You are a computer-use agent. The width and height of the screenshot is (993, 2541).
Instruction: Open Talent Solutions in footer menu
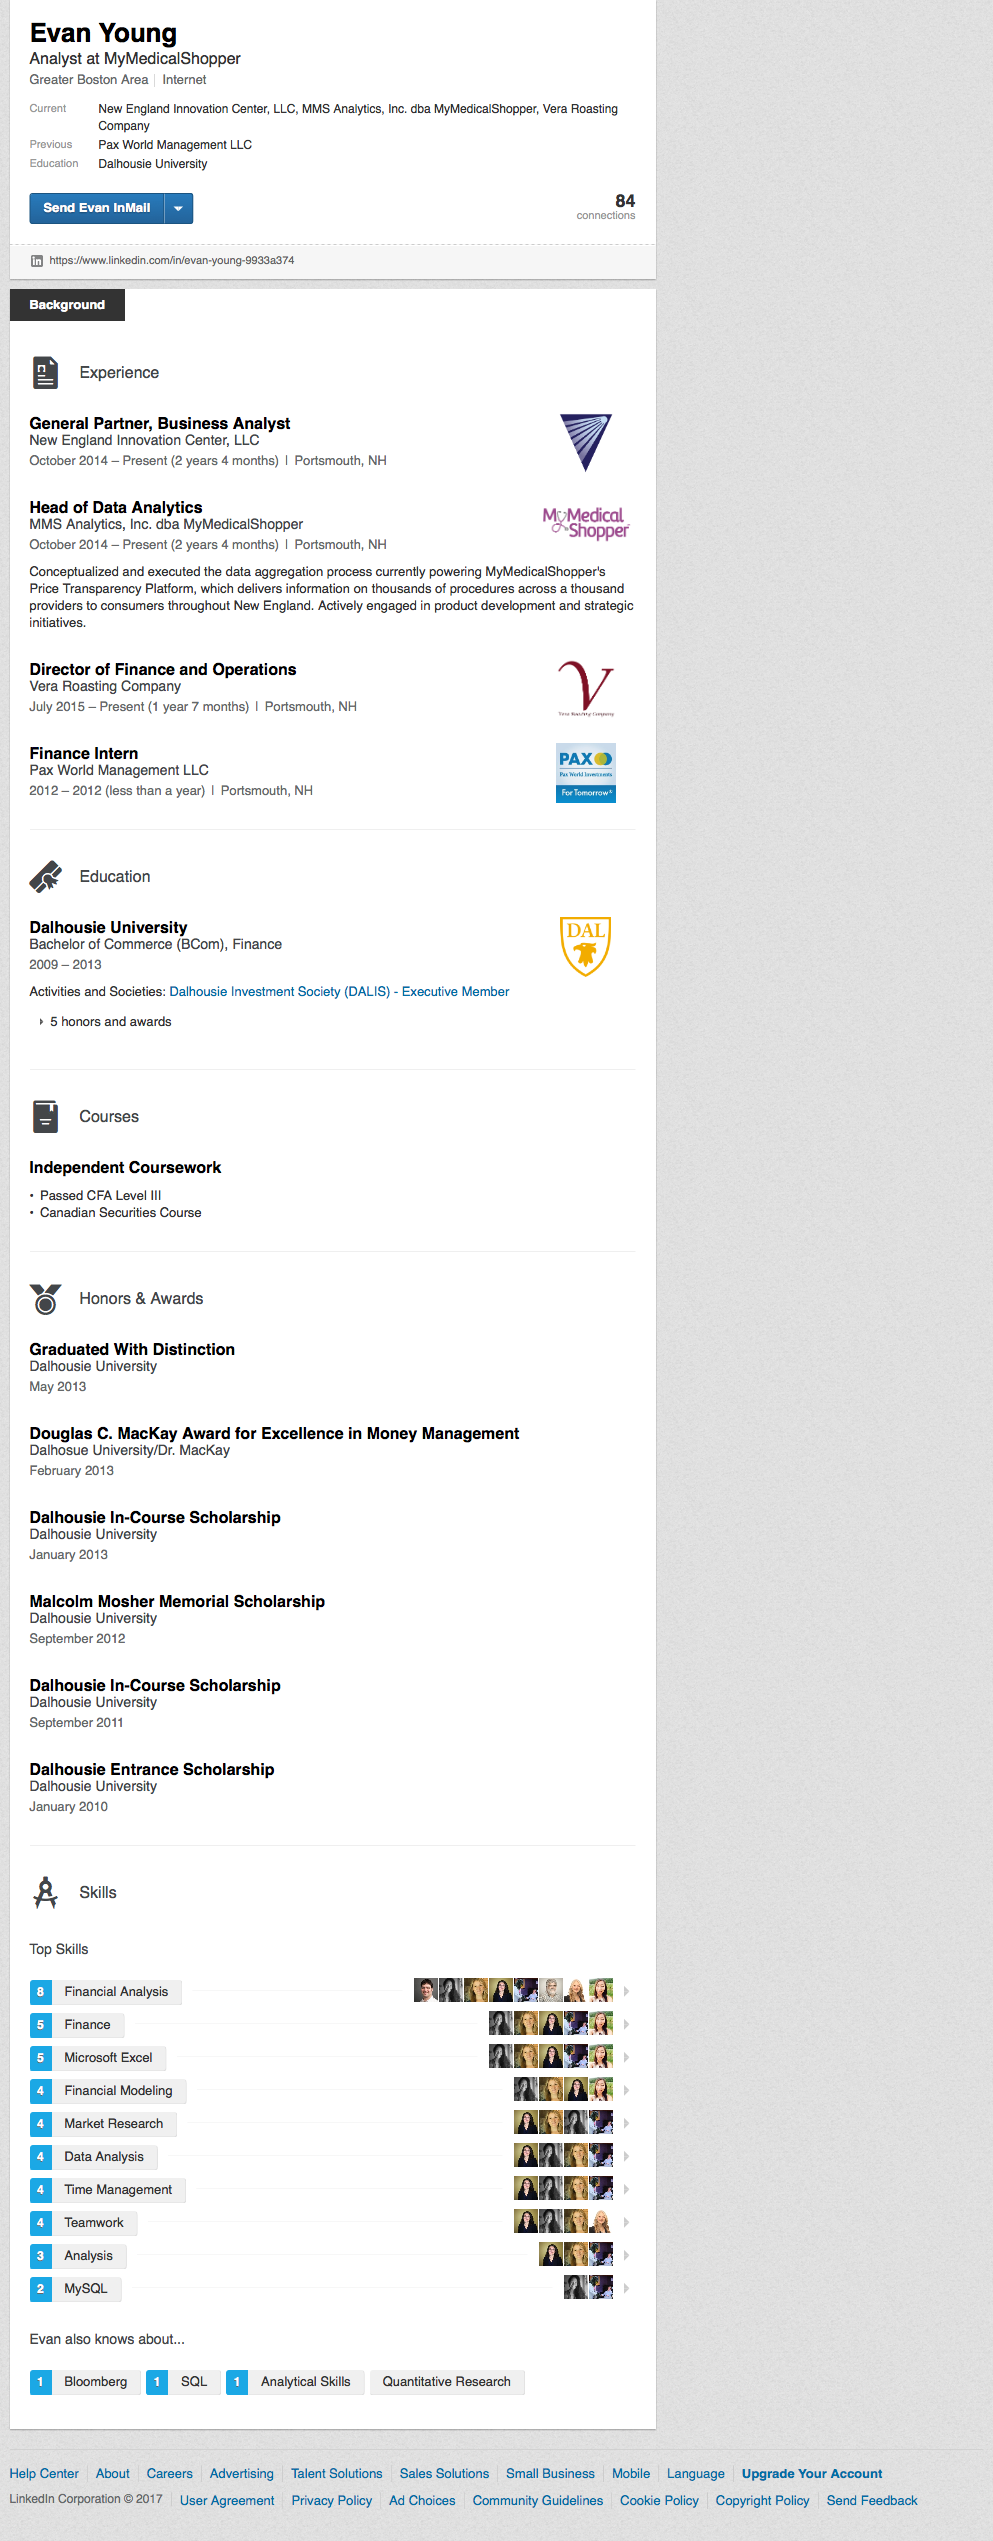click(337, 2473)
